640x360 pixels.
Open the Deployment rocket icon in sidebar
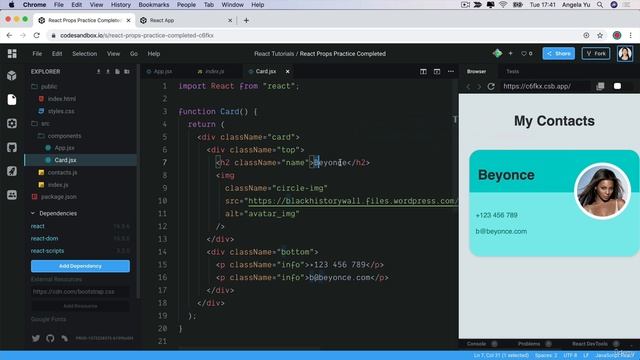click(12, 171)
